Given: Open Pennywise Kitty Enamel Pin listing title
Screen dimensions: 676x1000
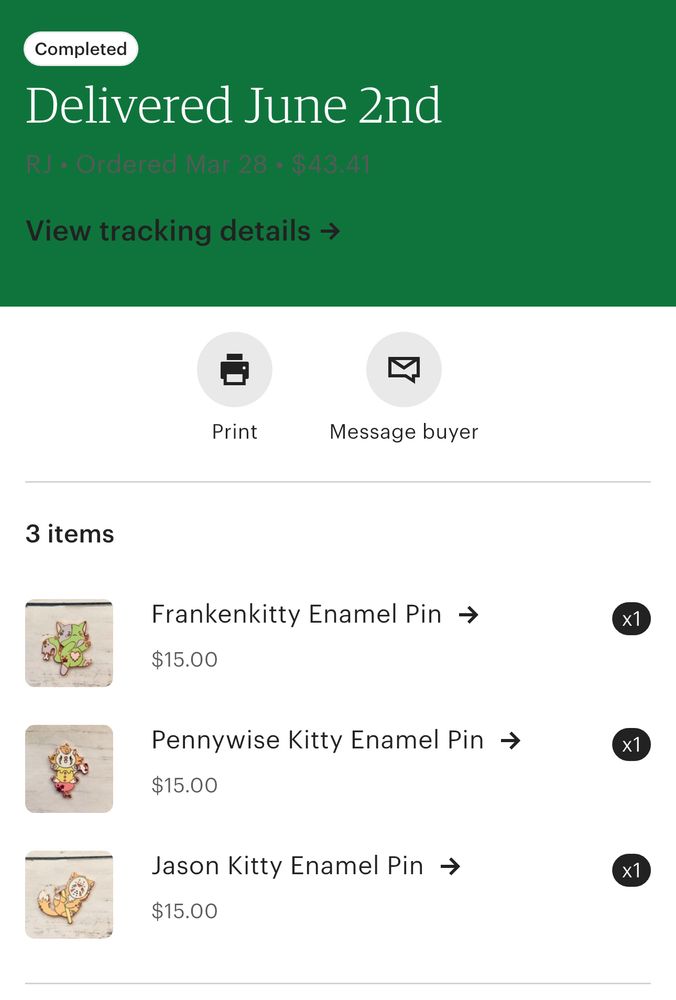Looking at the screenshot, I should pyautogui.click(x=317, y=740).
